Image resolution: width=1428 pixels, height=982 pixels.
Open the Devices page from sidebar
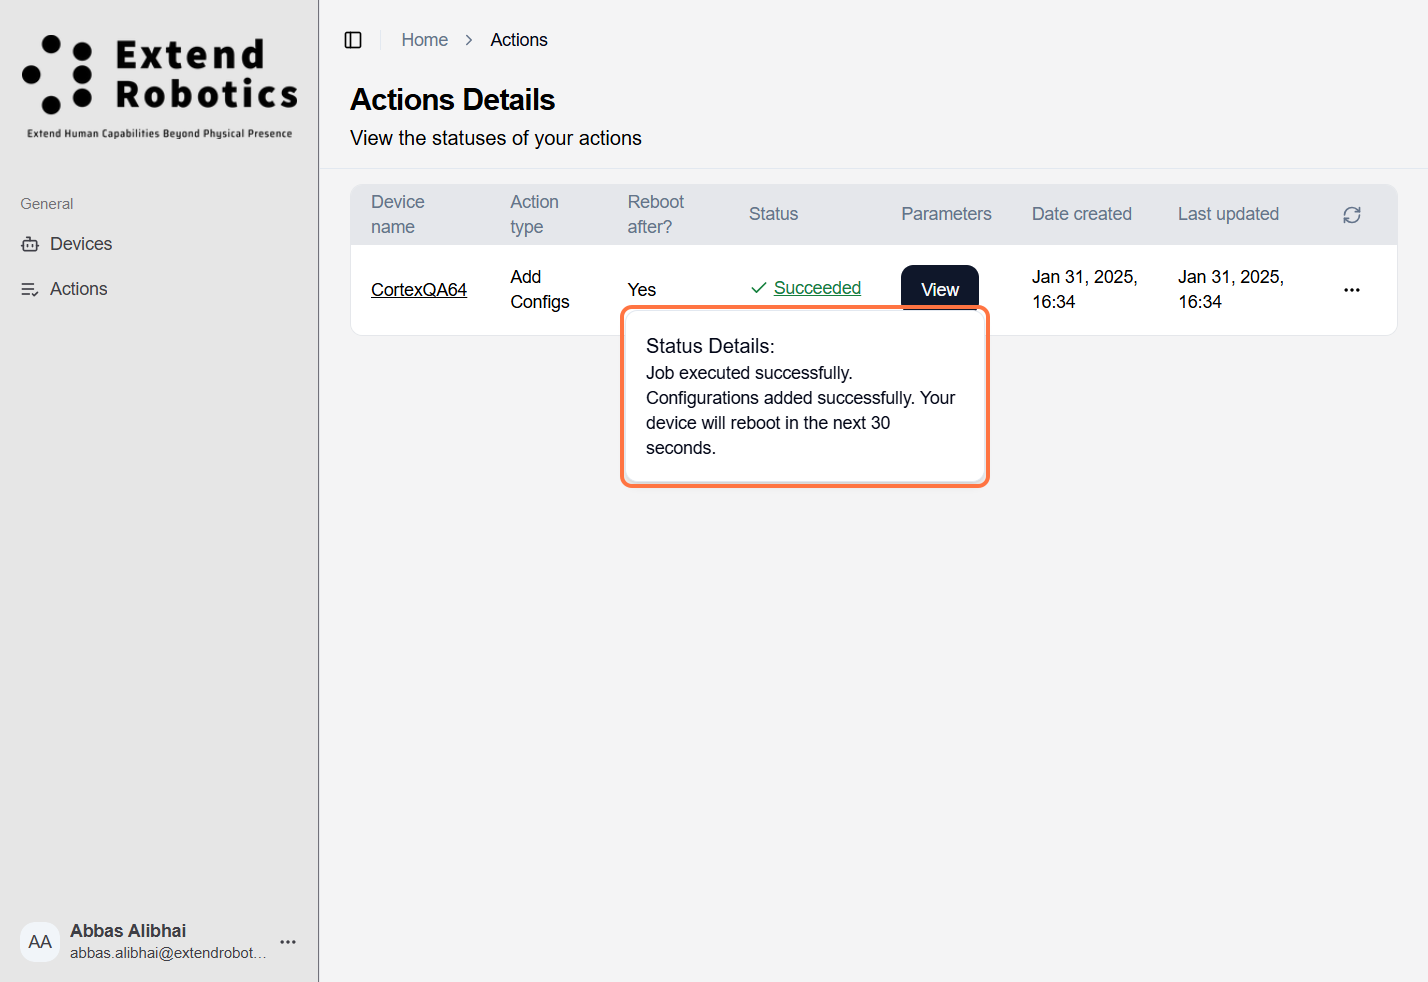point(81,244)
